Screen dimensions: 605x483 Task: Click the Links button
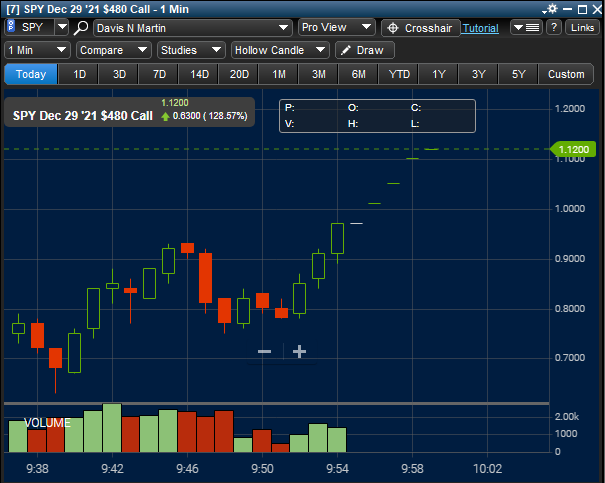[x=583, y=28]
